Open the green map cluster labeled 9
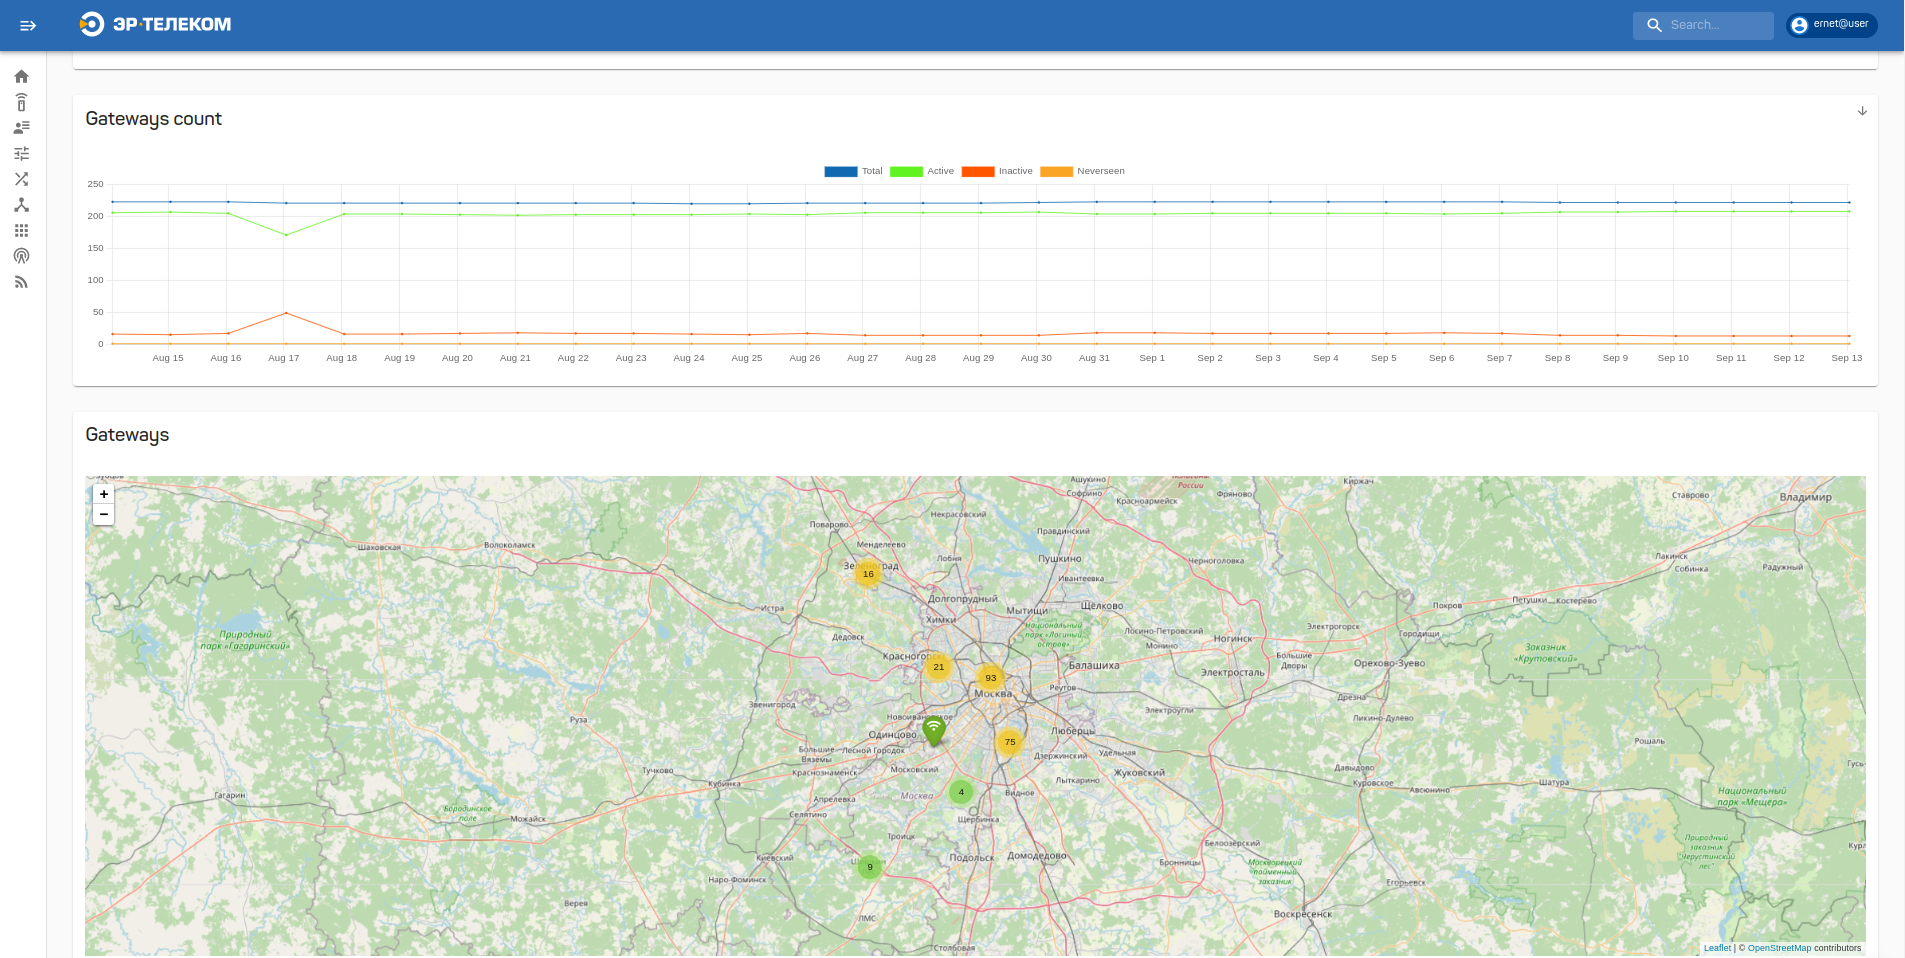 pyautogui.click(x=870, y=867)
